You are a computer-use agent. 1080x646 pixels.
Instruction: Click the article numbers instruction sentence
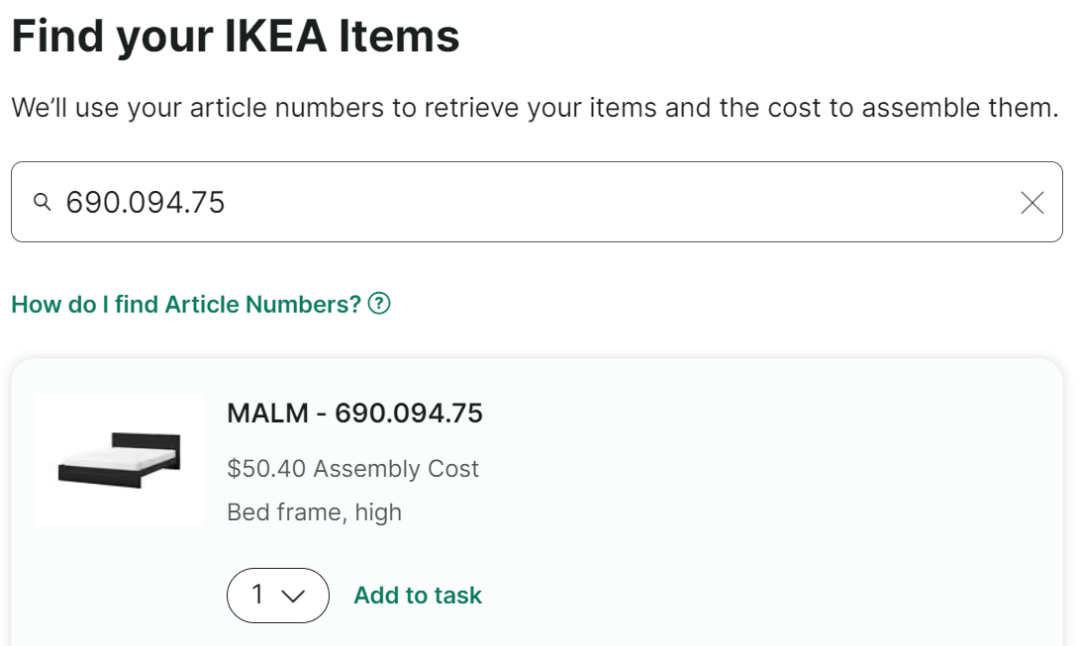534,108
